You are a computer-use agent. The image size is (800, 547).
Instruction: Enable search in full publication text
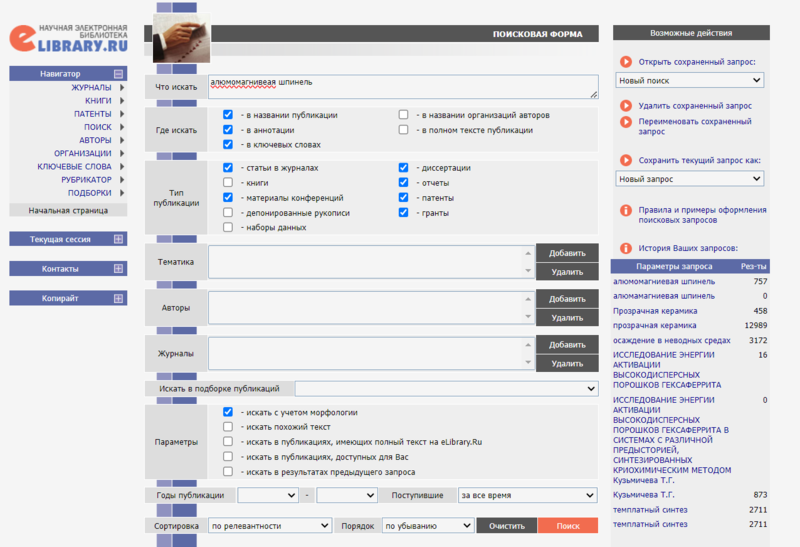click(404, 130)
